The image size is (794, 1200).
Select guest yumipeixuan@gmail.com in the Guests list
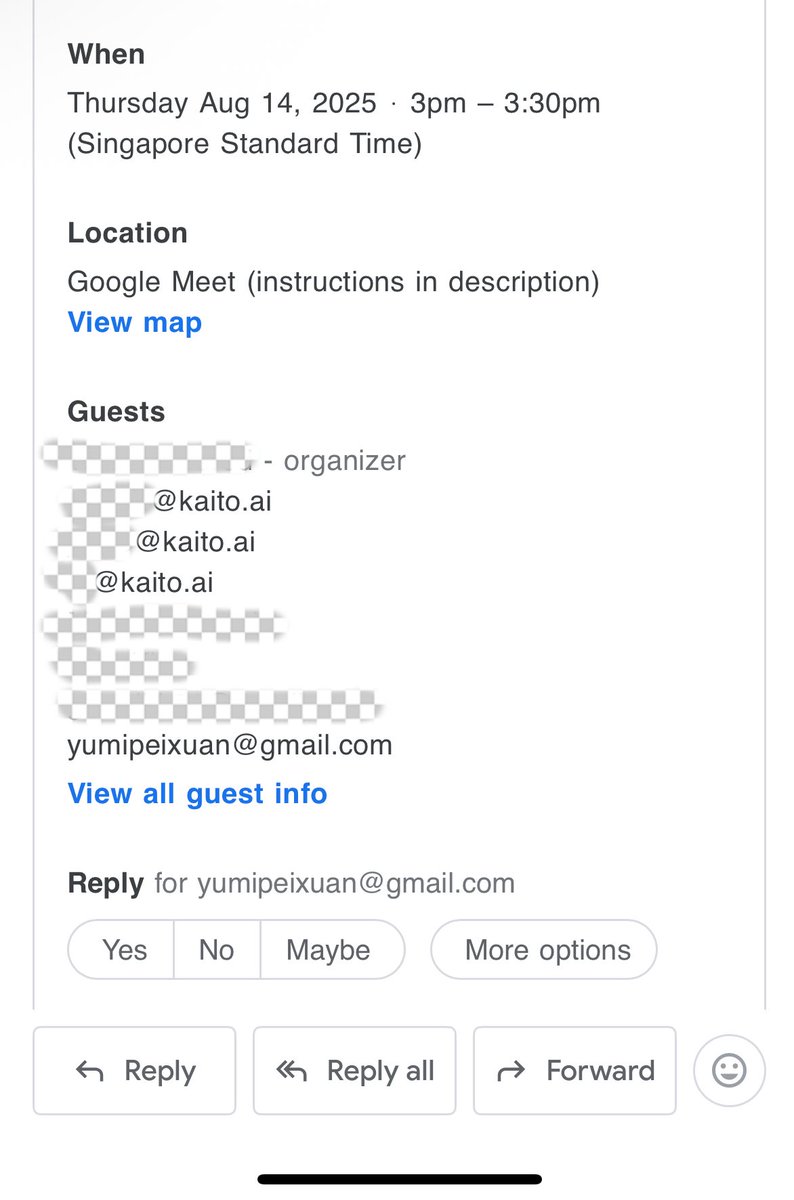pyautogui.click(x=230, y=745)
